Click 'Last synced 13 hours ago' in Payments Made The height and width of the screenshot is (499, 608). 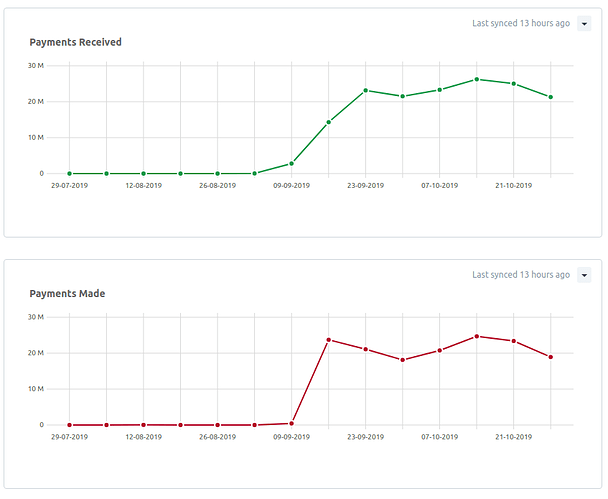521,275
